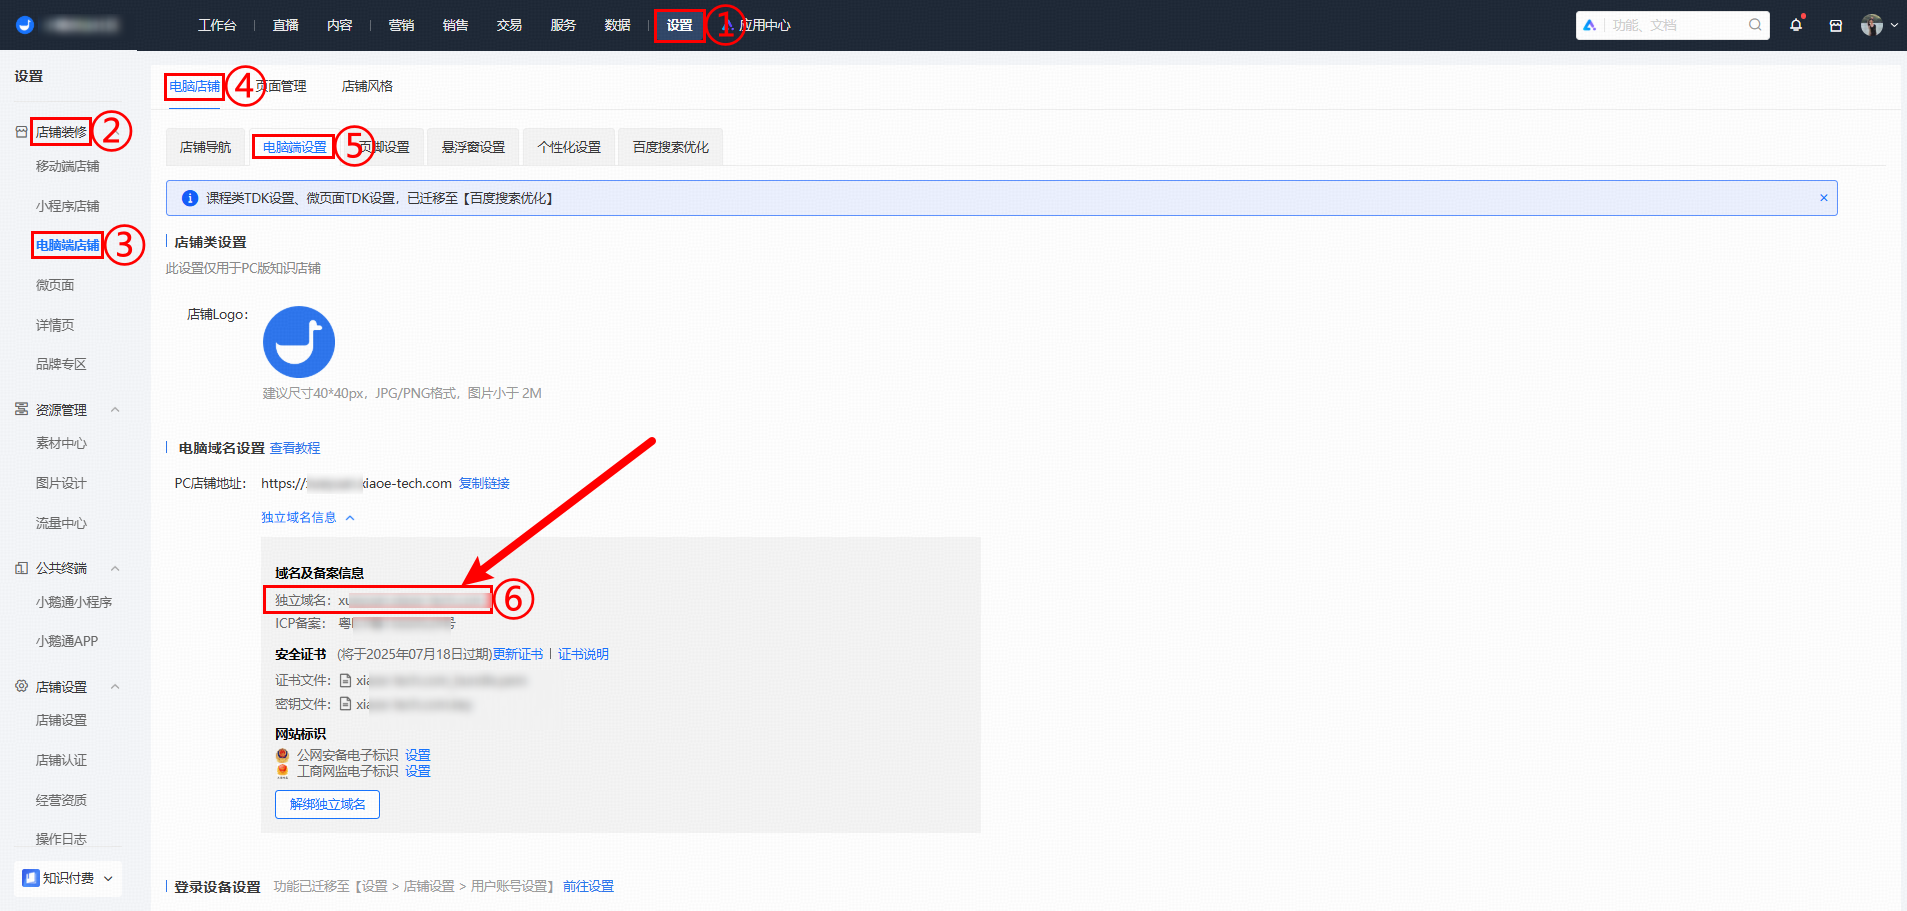Viewport: 1907px width, 911px height.
Task: Click the 公网安备电子标识 badge icon
Action: tap(283, 755)
